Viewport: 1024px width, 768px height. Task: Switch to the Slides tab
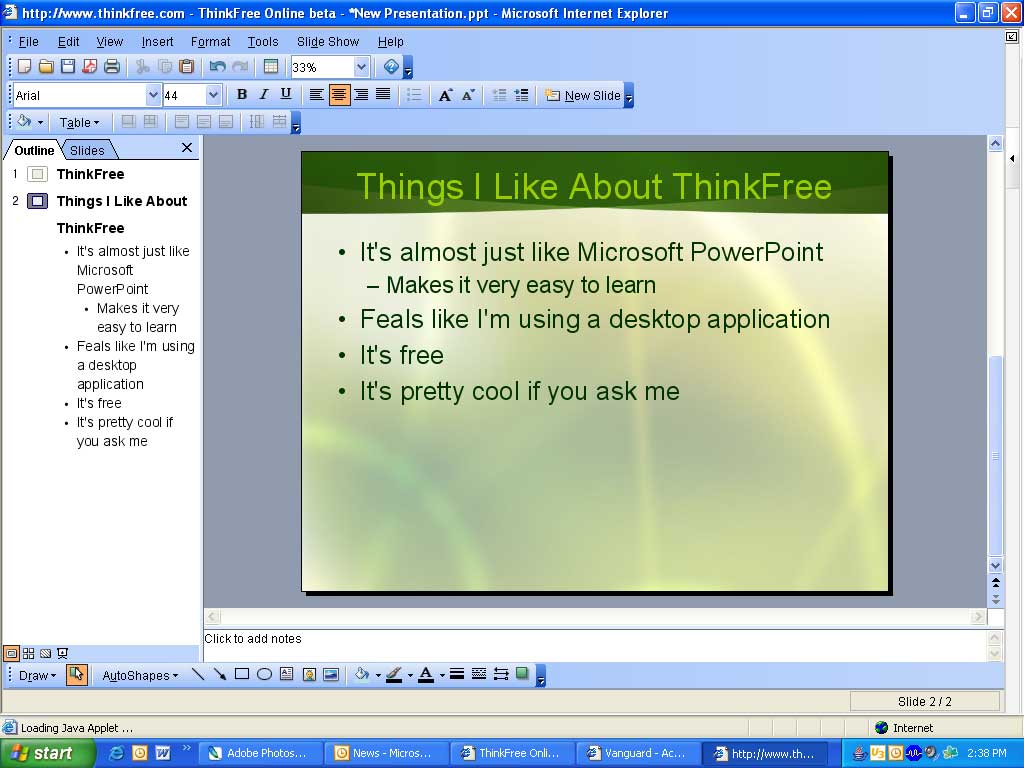[x=87, y=150]
